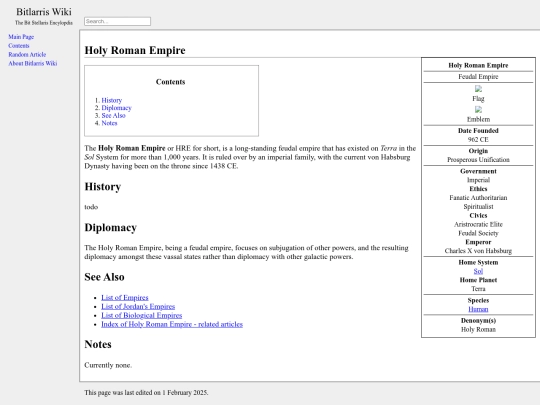Click the 'Terra' home planet value
540x405 pixels.
coord(478,289)
